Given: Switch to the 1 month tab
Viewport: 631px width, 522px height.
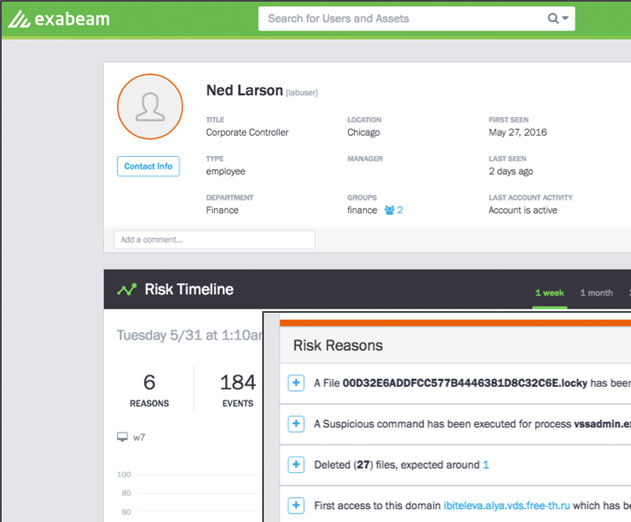Looking at the screenshot, I should pos(596,293).
